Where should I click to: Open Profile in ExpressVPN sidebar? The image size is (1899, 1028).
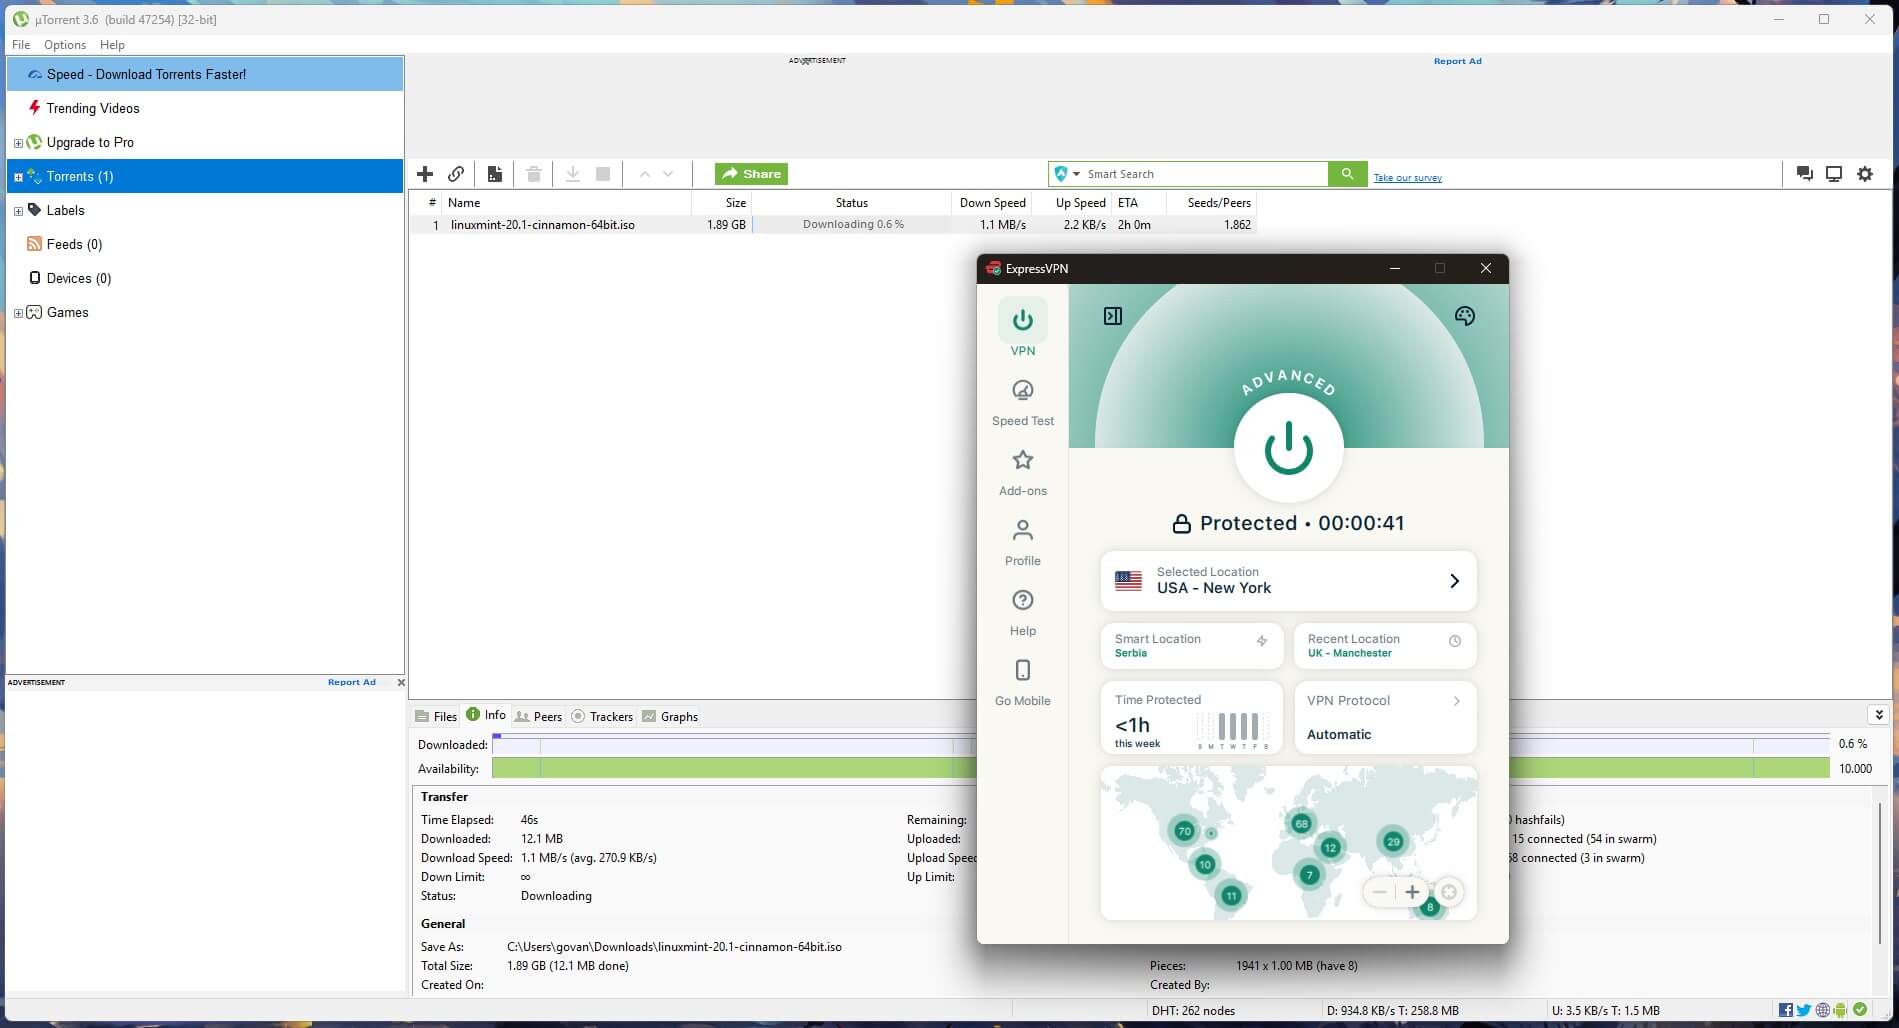[x=1023, y=543]
